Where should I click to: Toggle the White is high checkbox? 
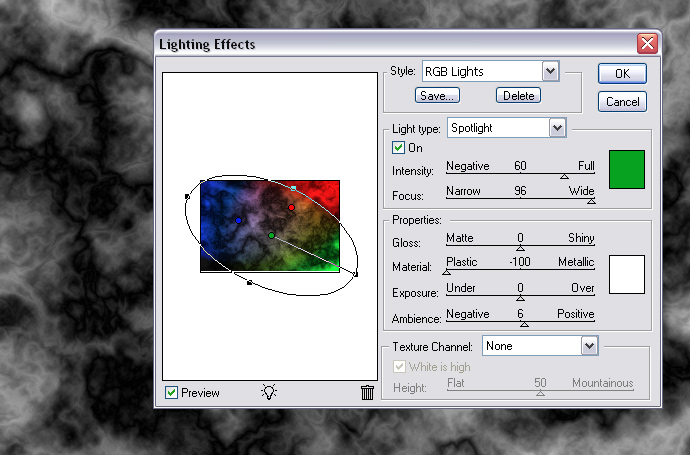point(399,367)
